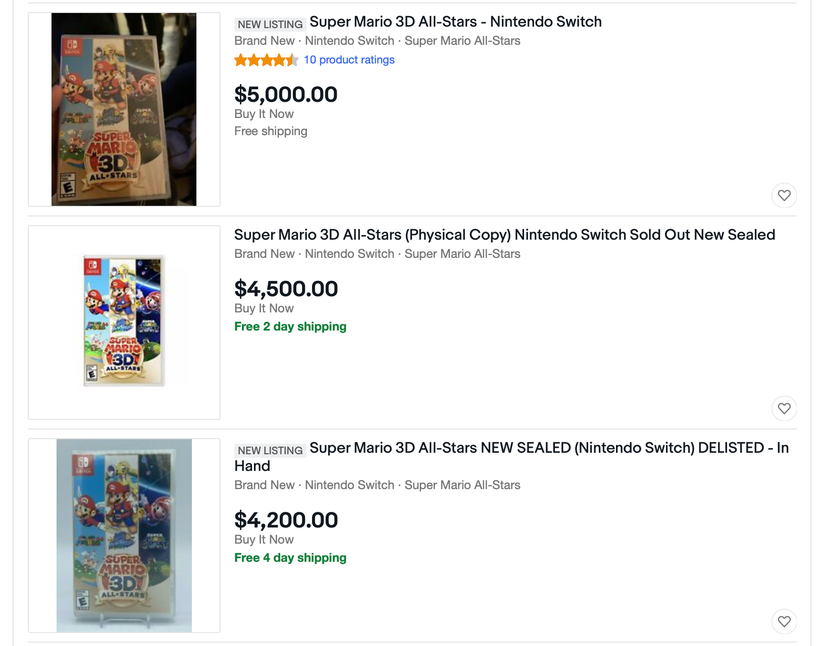The height and width of the screenshot is (646, 825).
Task: Open the 10 product ratings link
Action: (349, 60)
